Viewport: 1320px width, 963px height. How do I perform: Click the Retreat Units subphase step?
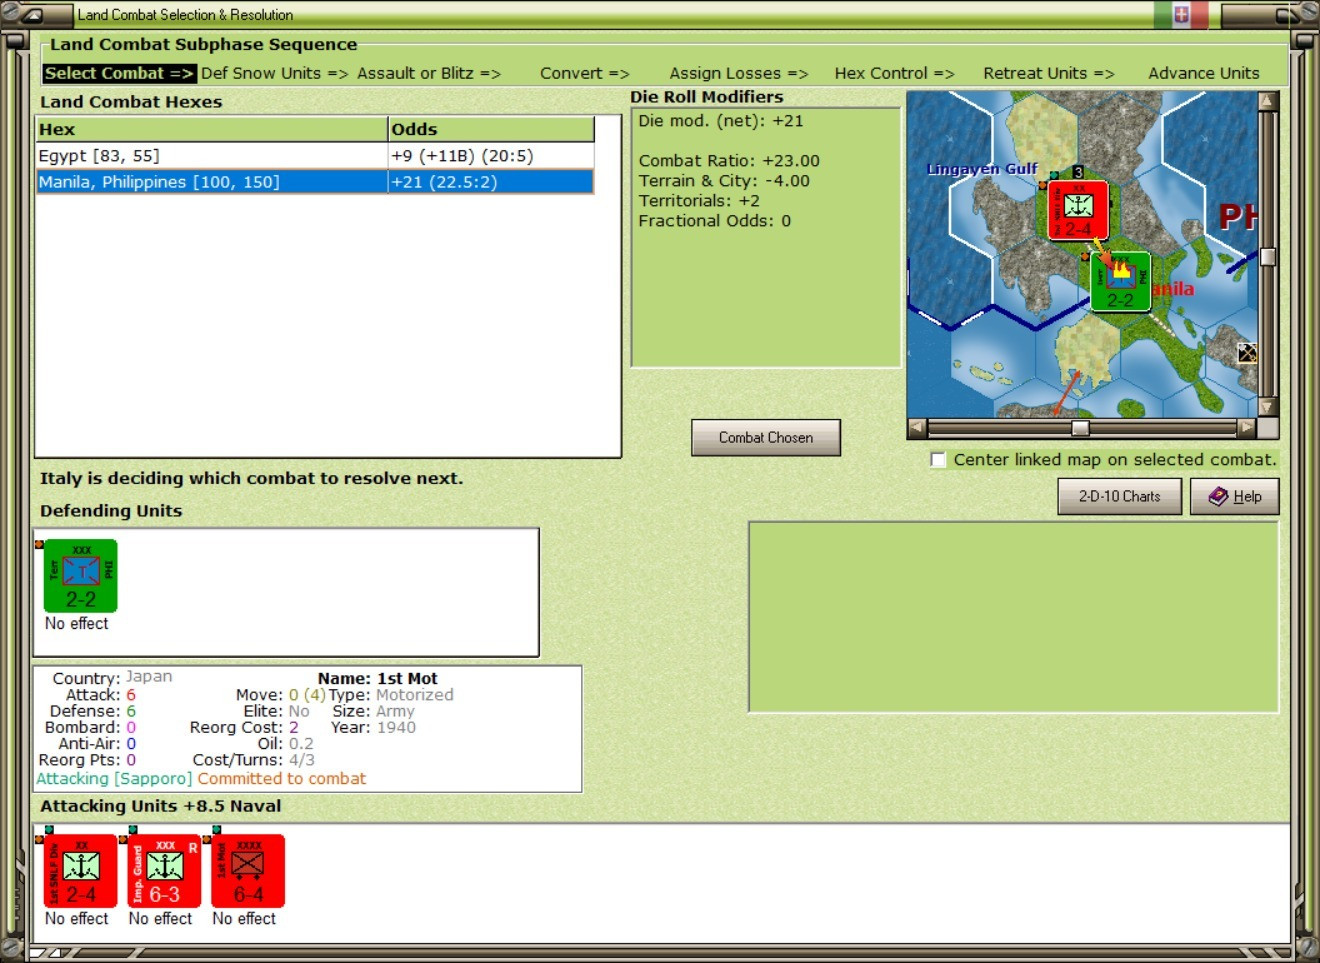[1048, 73]
